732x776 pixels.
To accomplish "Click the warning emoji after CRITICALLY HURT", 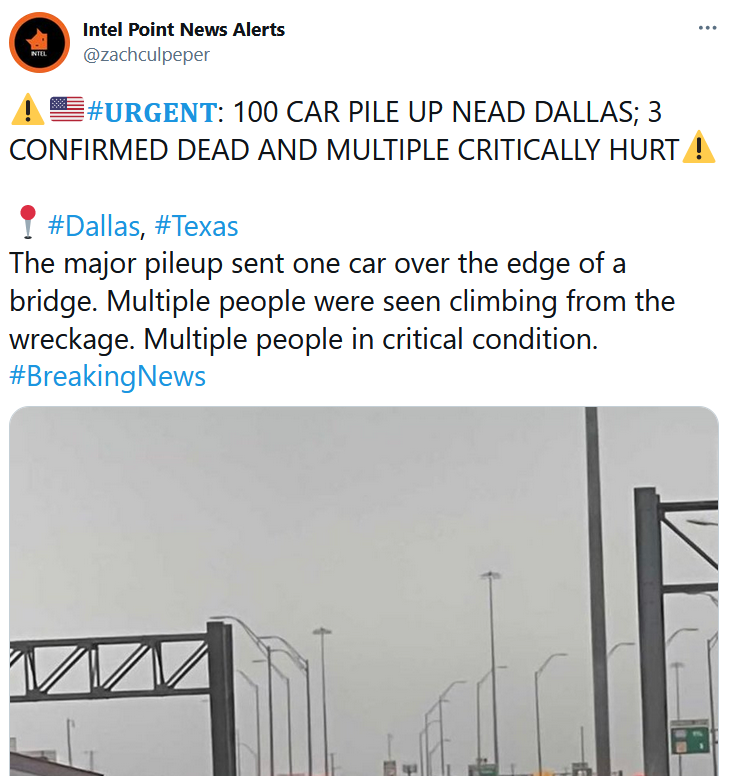I will pos(698,147).
